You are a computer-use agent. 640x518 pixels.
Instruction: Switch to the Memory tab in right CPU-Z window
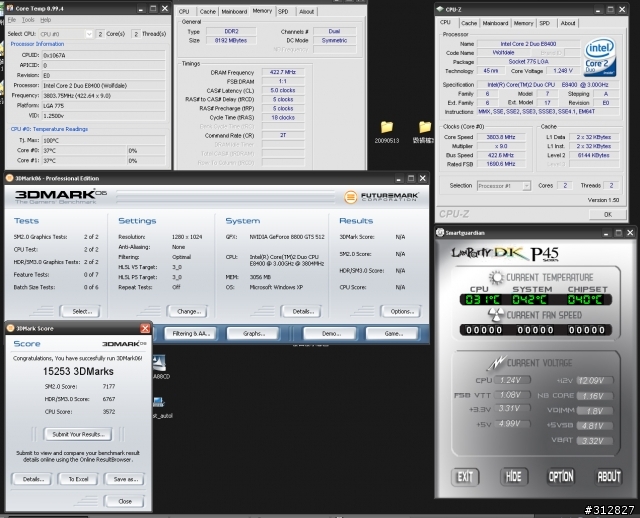click(x=523, y=23)
